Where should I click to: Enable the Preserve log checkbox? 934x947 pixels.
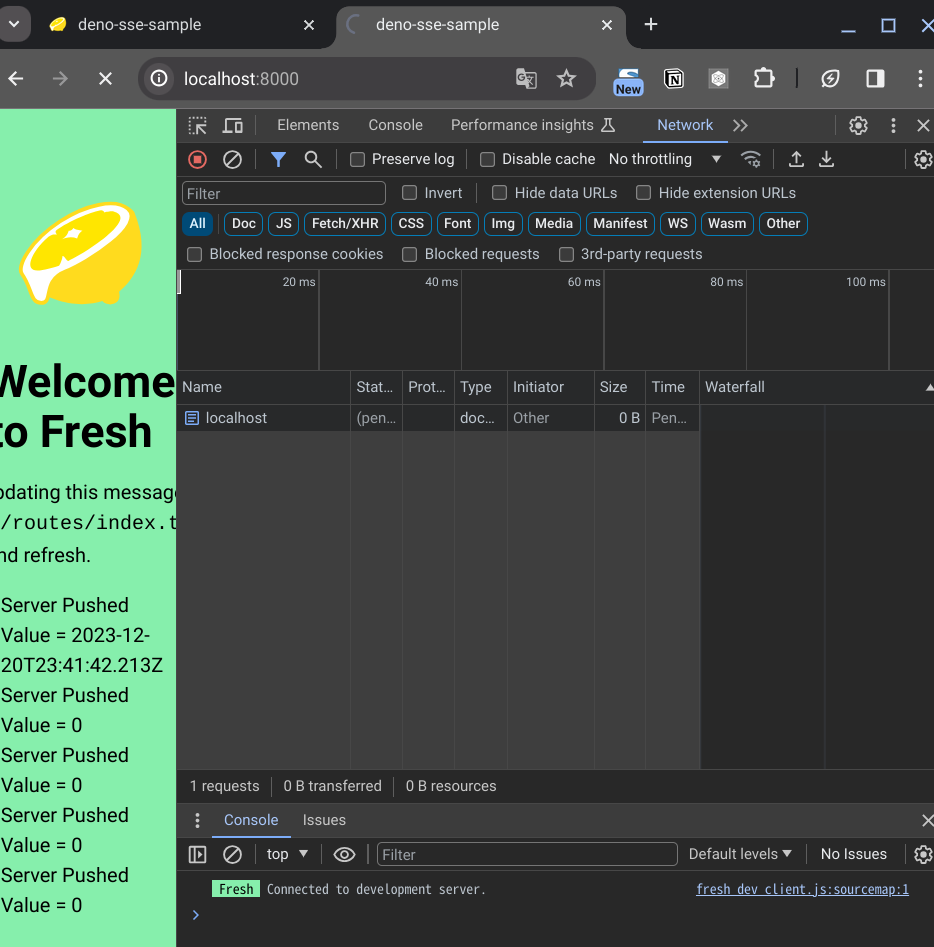[x=357, y=160]
